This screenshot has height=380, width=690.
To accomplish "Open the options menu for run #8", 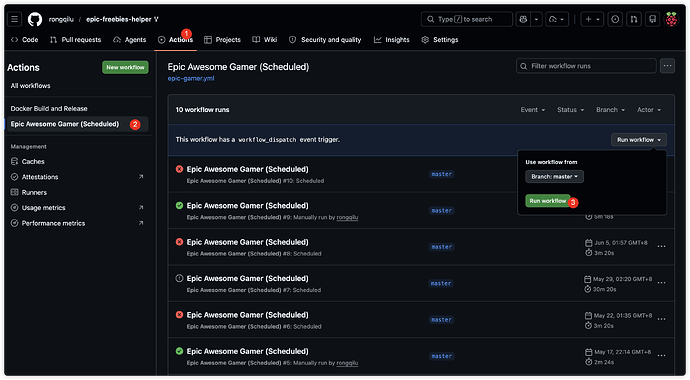I will [x=661, y=247].
